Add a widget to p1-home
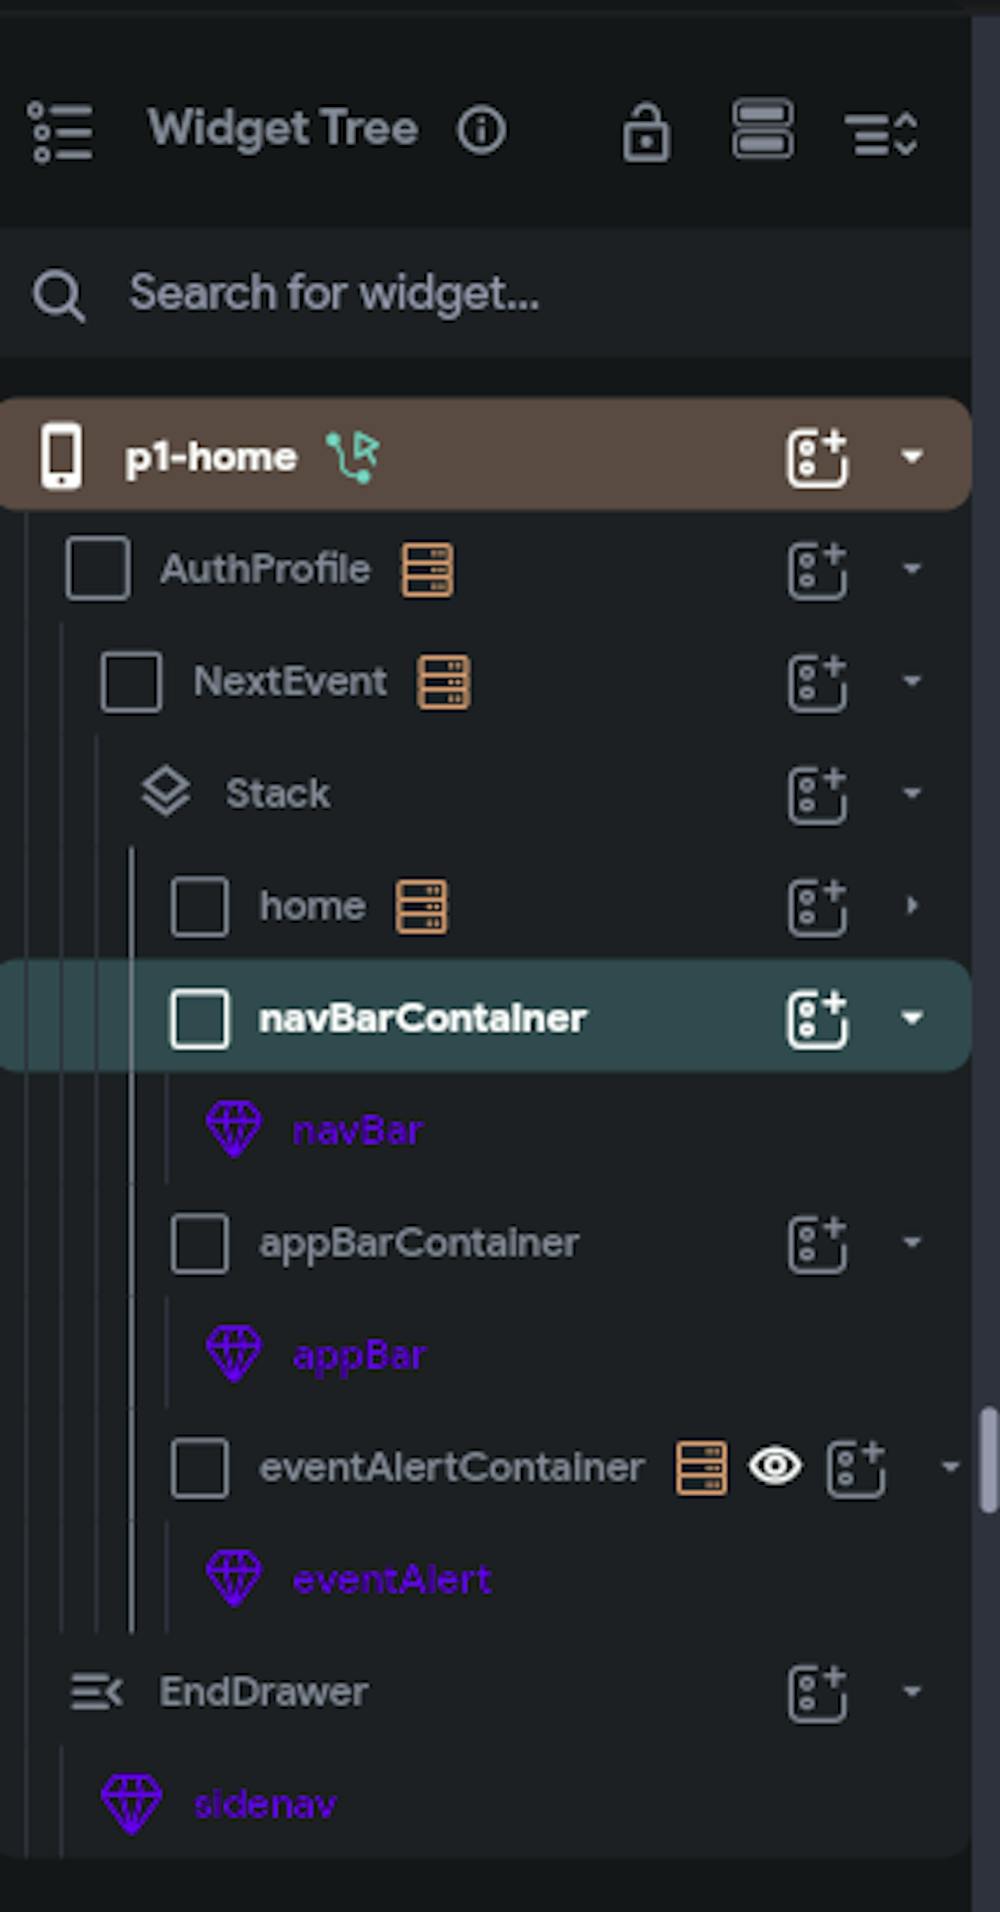The image size is (1000, 1912). coord(817,458)
